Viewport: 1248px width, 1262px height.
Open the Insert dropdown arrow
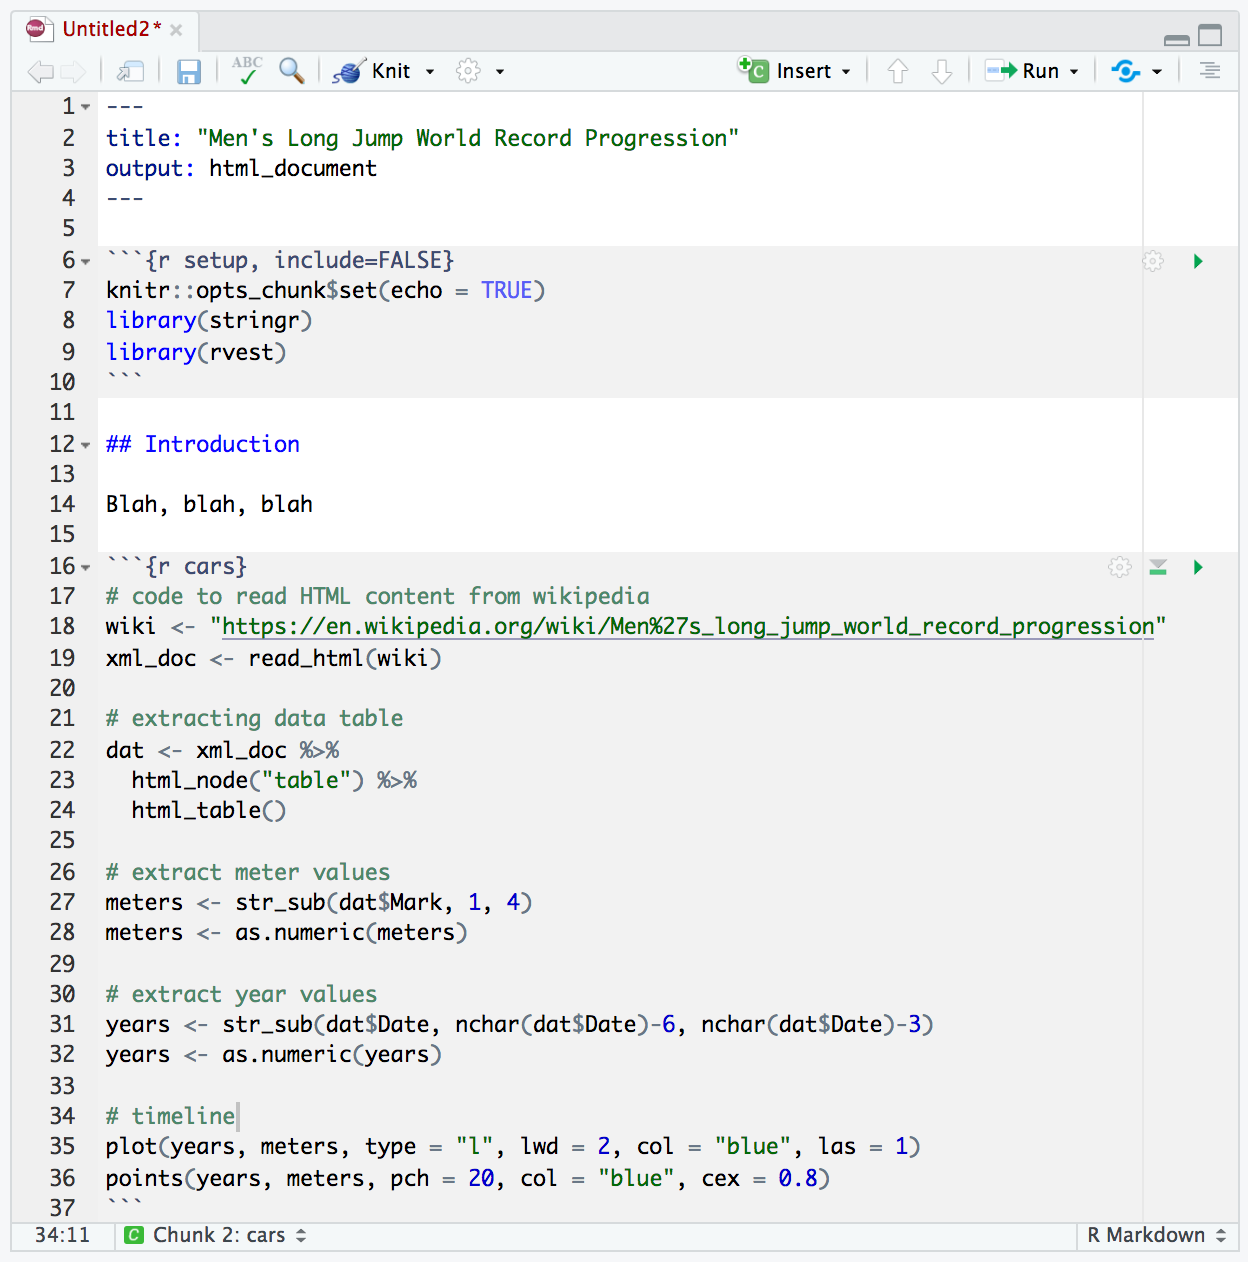(846, 72)
